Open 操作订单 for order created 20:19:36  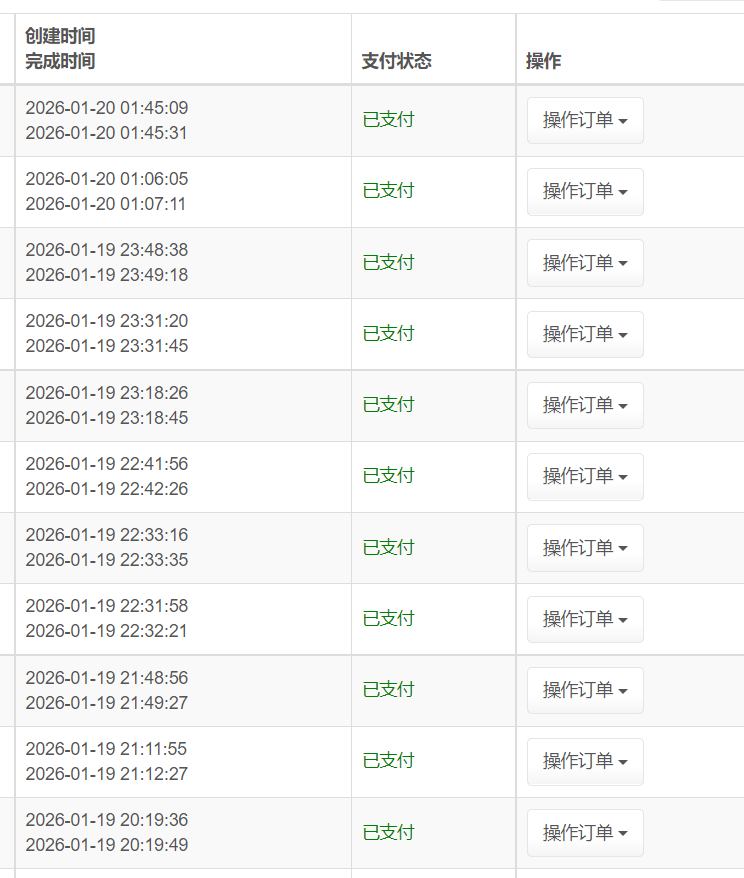pyautogui.click(x=585, y=833)
